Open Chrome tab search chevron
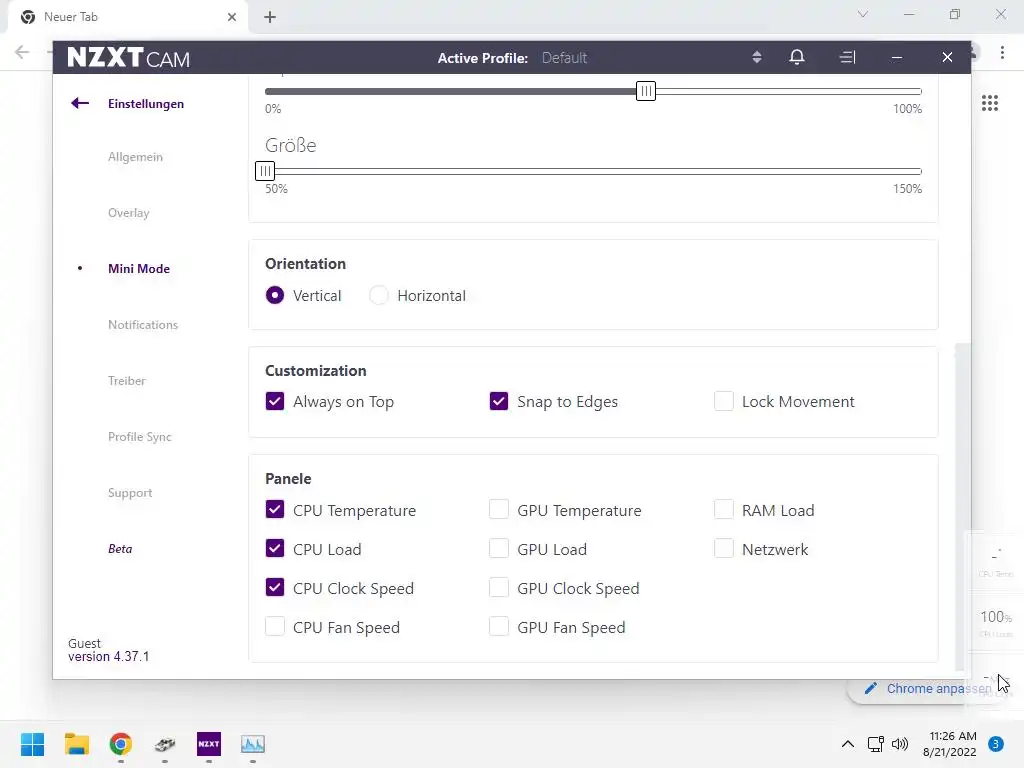The image size is (1024, 768). click(863, 14)
